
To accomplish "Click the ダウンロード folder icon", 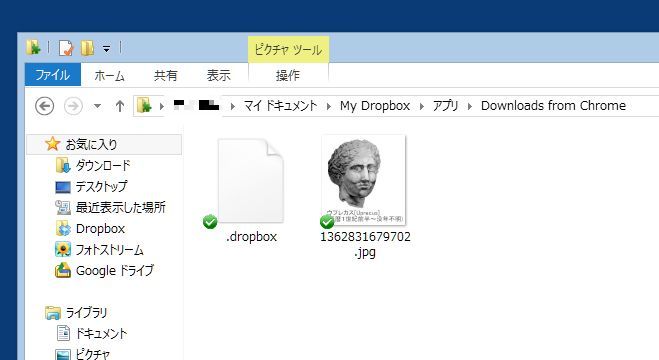I will click(x=63, y=165).
